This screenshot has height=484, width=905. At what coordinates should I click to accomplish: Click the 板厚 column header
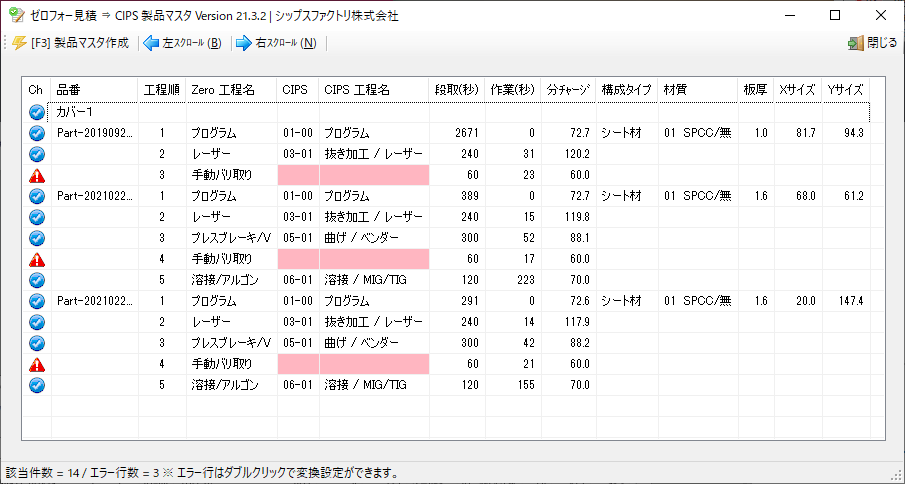pyautogui.click(x=756, y=90)
